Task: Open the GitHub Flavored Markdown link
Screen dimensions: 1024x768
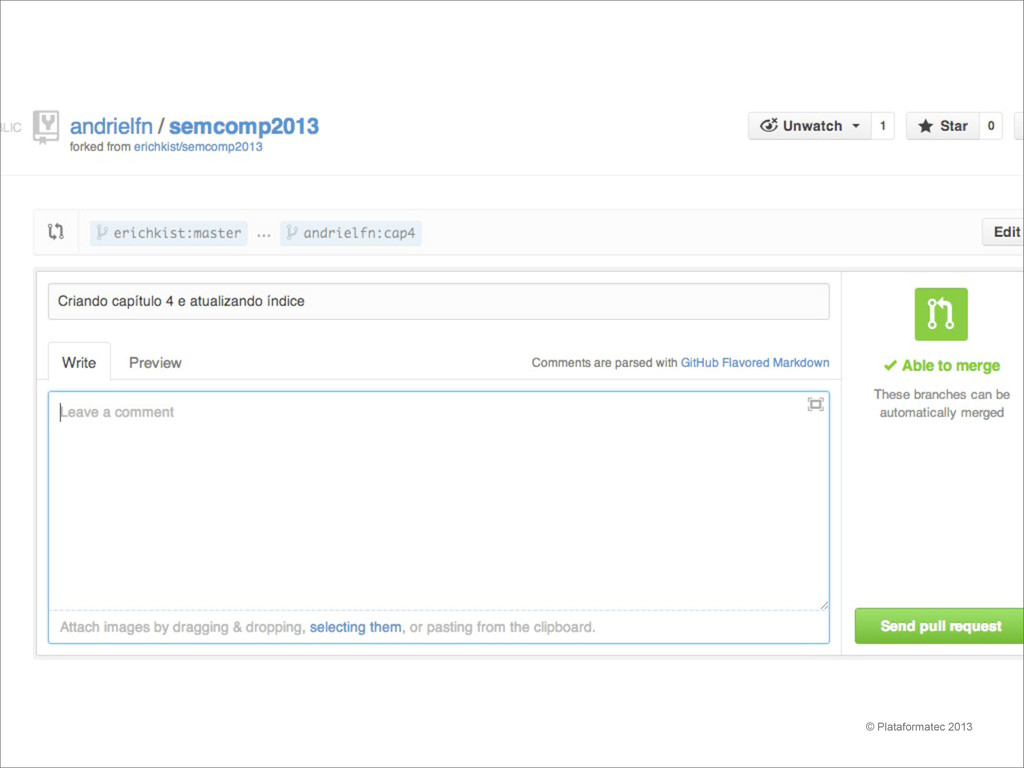Action: coord(755,362)
